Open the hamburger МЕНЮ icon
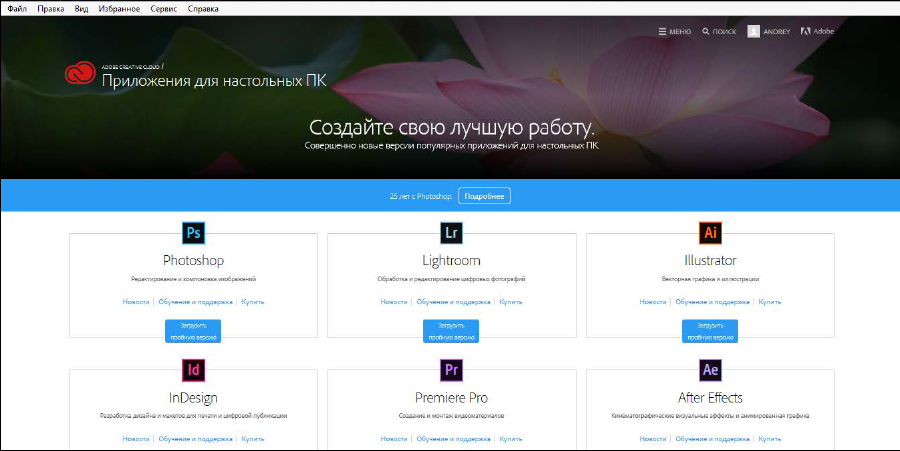The image size is (900, 451). [x=662, y=32]
